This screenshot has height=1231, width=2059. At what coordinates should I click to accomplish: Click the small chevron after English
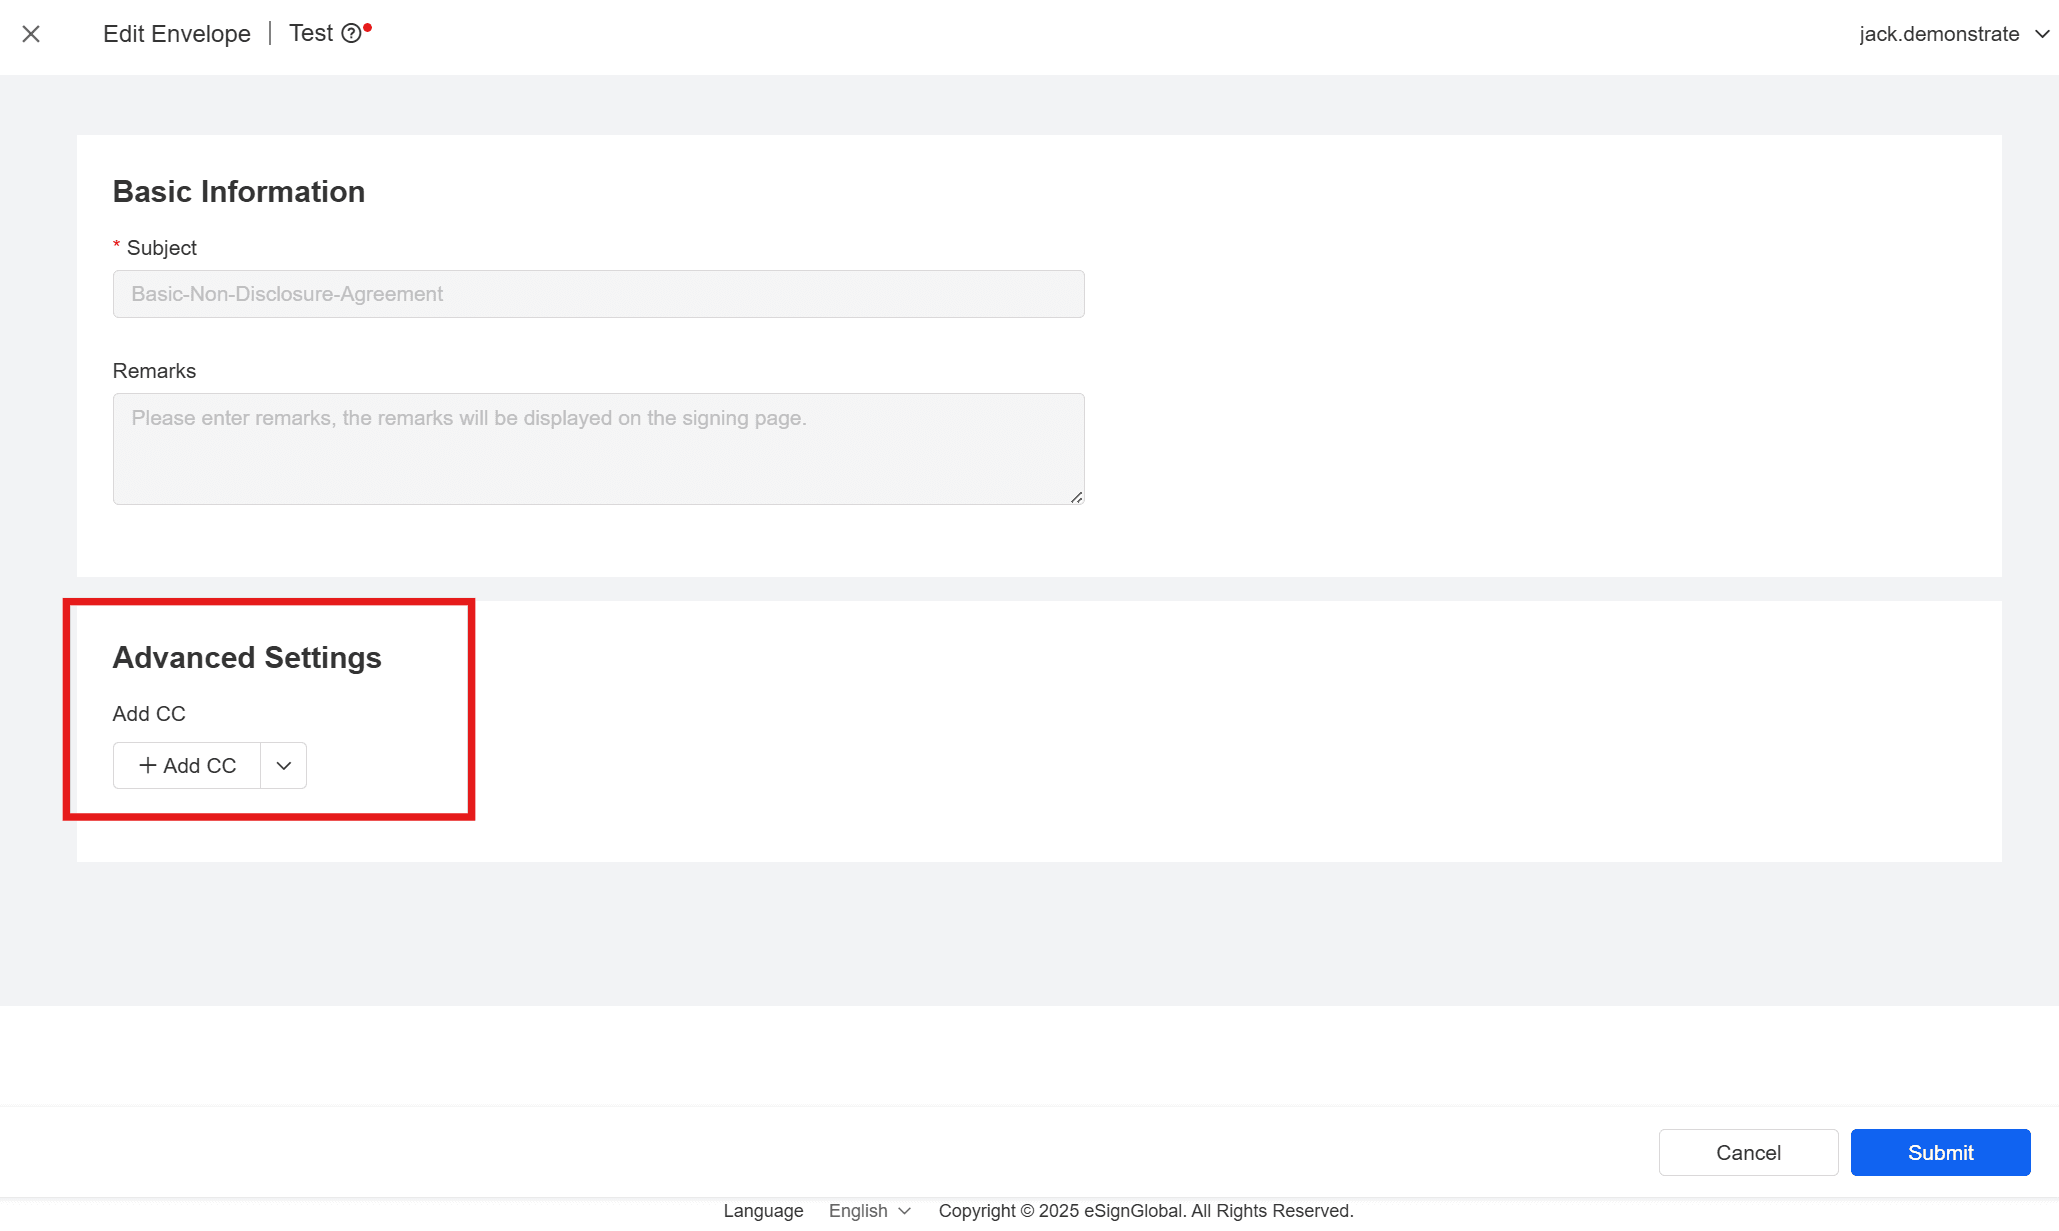coord(905,1211)
